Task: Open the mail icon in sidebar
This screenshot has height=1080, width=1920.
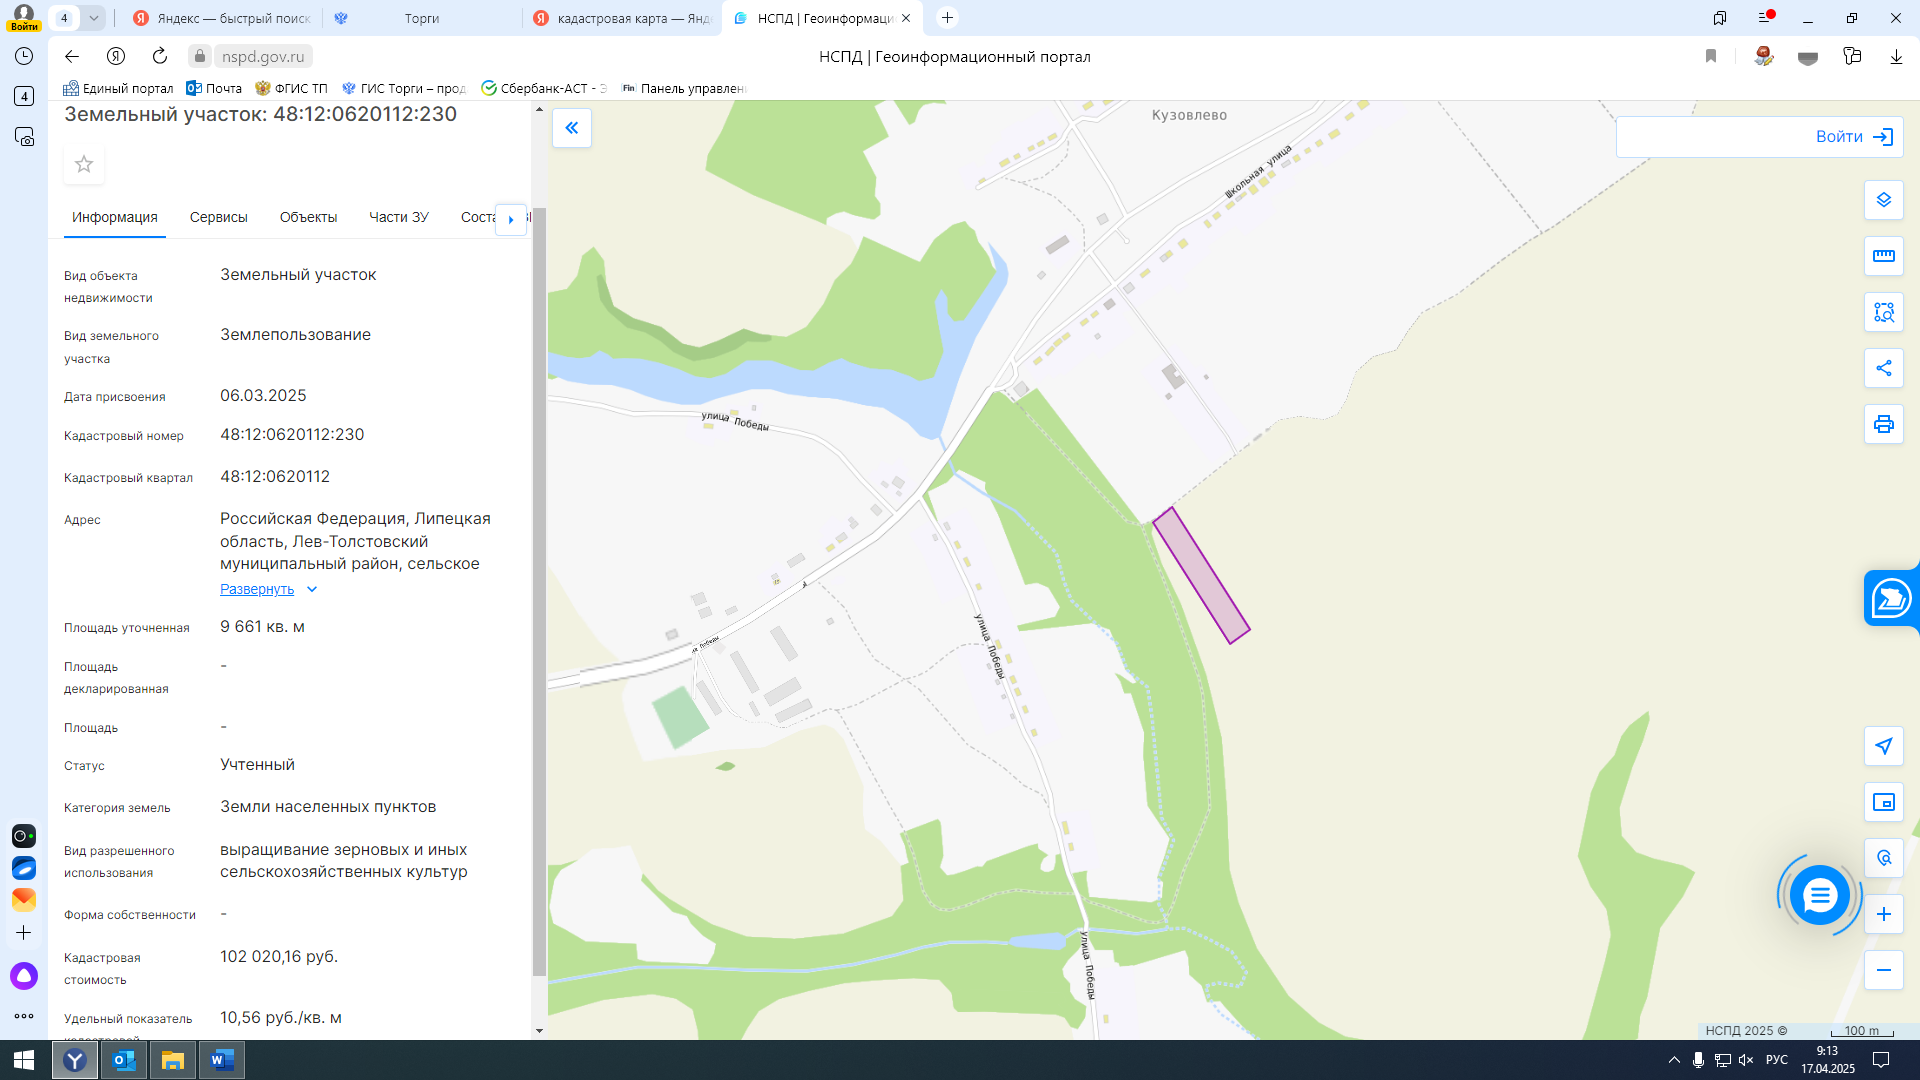Action: coord(24,899)
